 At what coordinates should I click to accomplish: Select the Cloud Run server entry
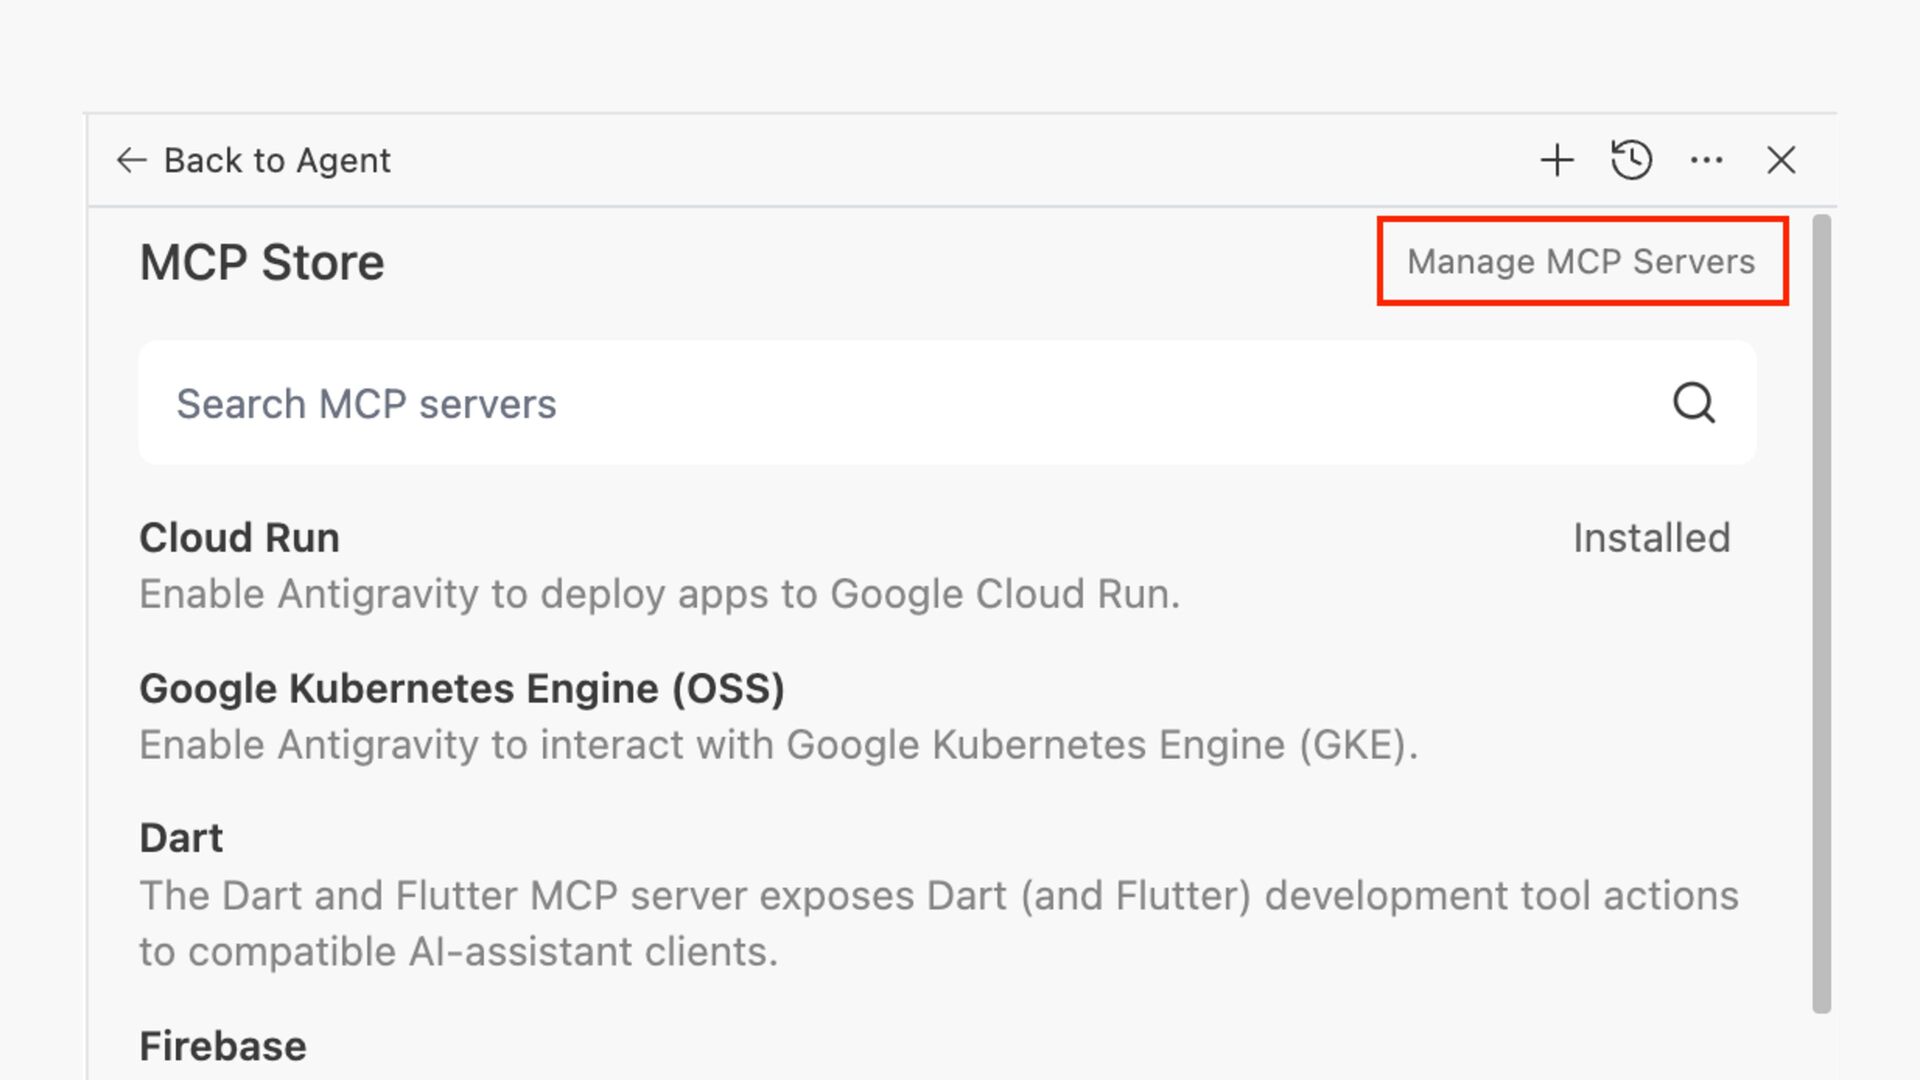tap(240, 538)
